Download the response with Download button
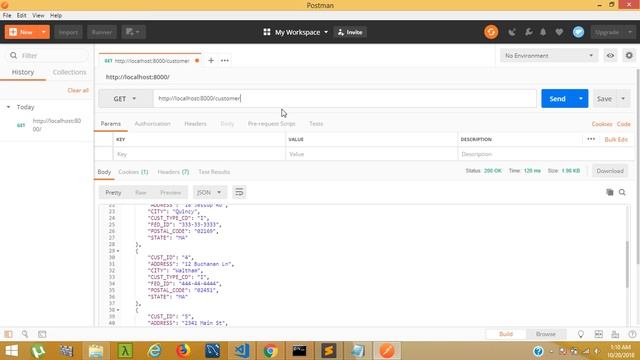This screenshot has width=640, height=360. pyautogui.click(x=610, y=171)
